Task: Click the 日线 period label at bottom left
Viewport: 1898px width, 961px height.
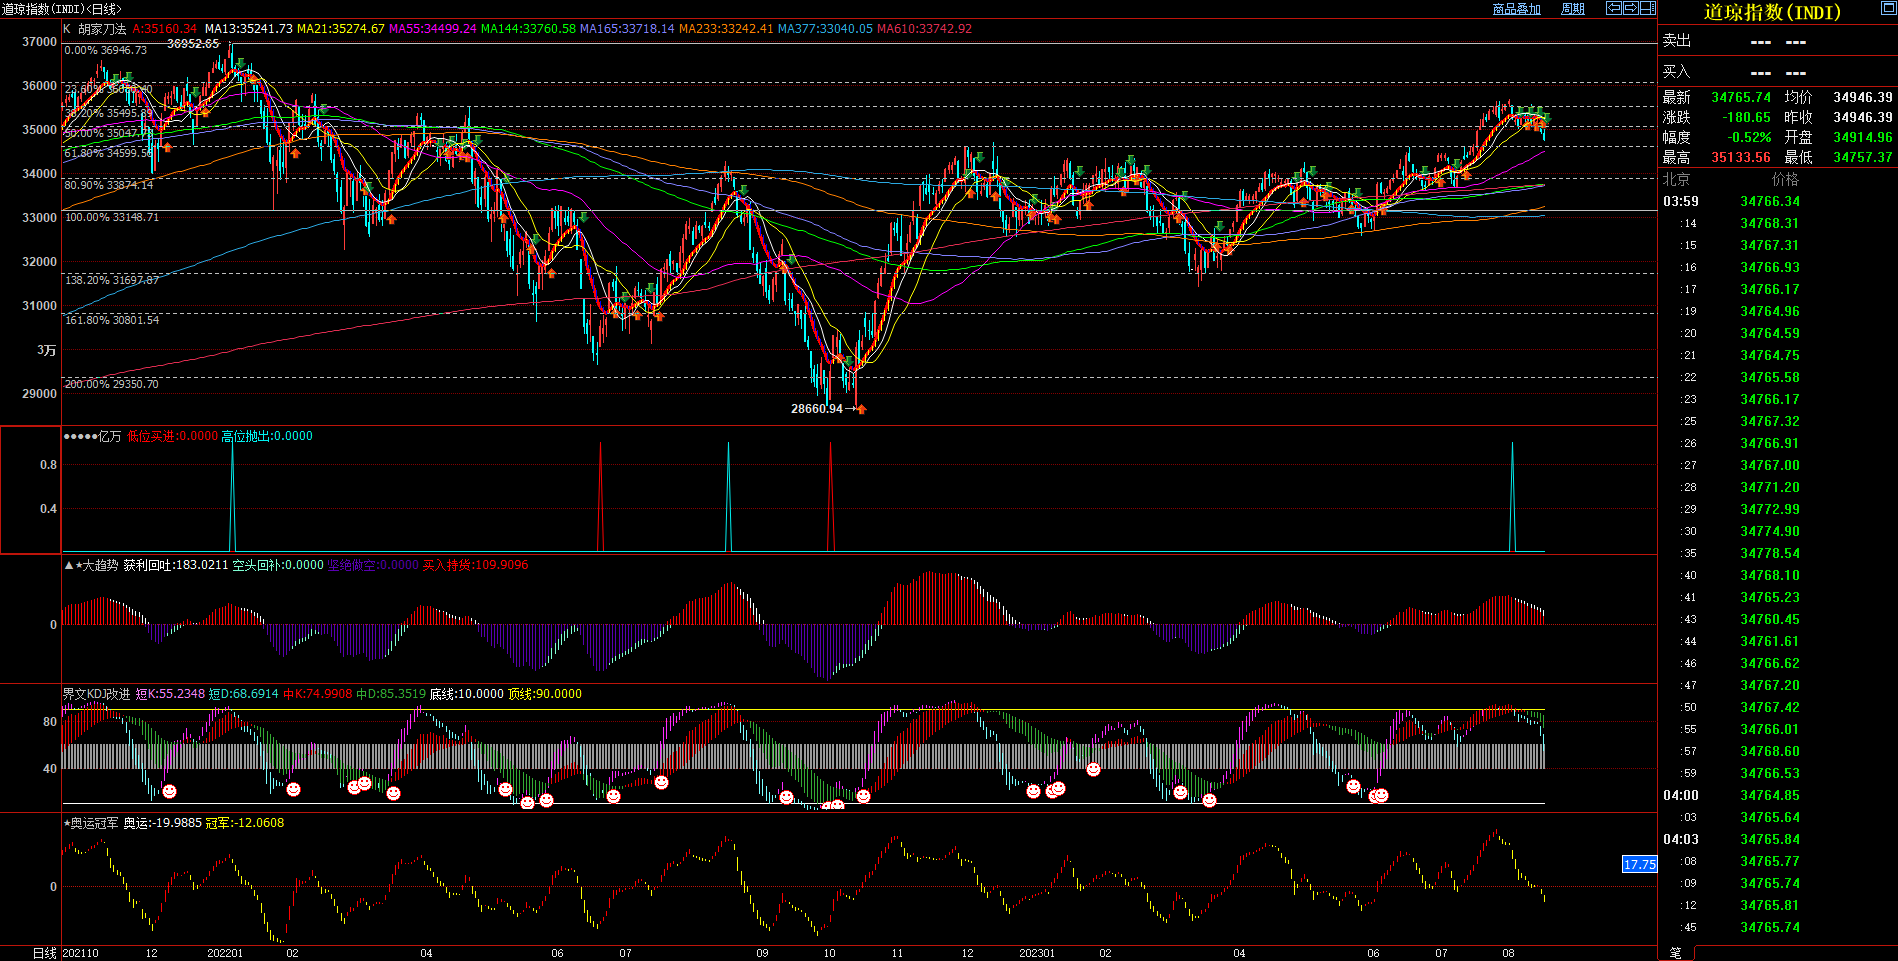Action: [x=44, y=953]
